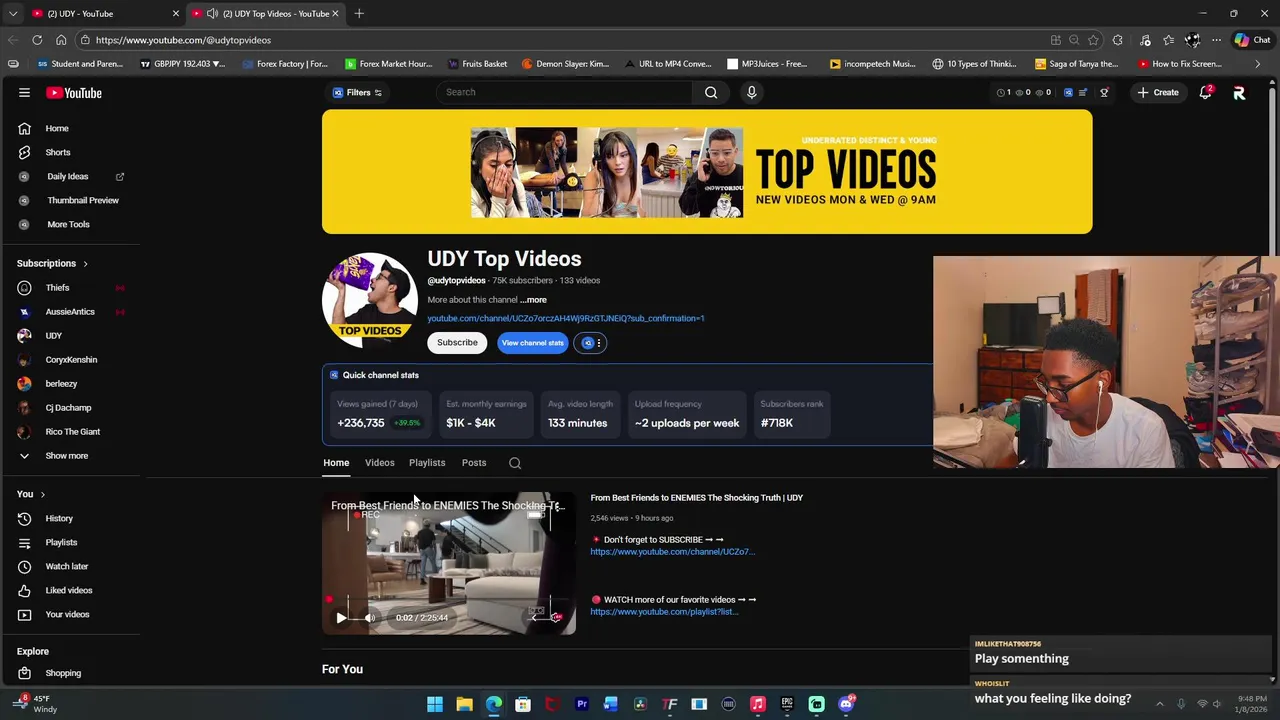Open the playlist link in the description
This screenshot has height=720, width=1280.
tap(664, 612)
